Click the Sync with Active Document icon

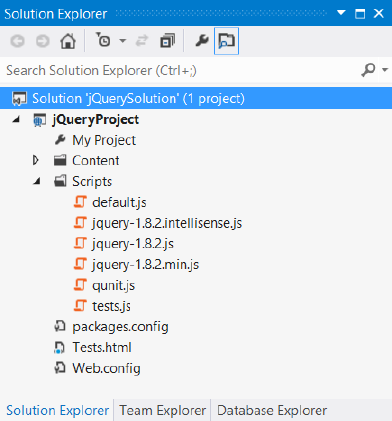142,41
